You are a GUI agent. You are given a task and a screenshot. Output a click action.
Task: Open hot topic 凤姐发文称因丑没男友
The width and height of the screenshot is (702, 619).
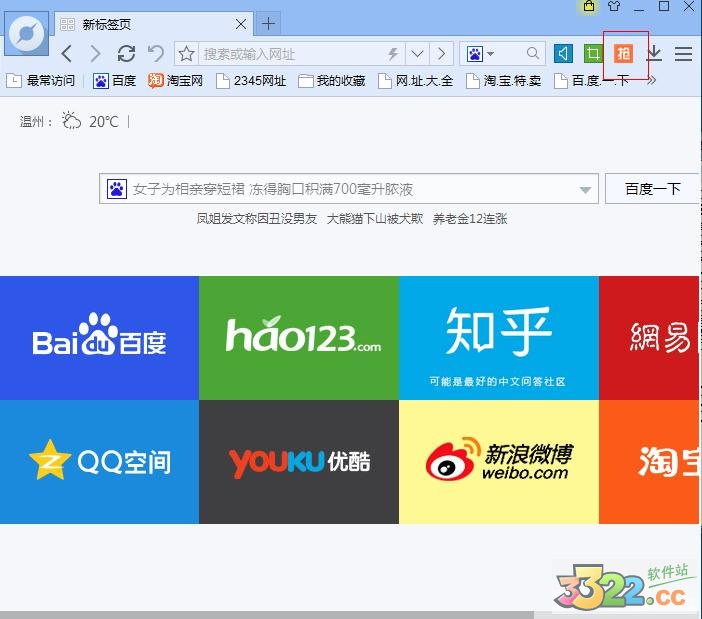[257, 219]
